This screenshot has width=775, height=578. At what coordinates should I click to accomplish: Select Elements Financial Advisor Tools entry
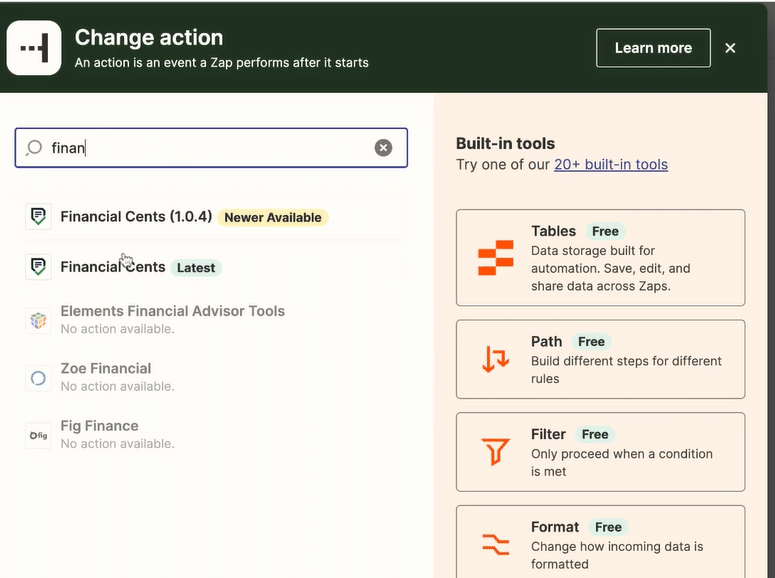(x=211, y=320)
